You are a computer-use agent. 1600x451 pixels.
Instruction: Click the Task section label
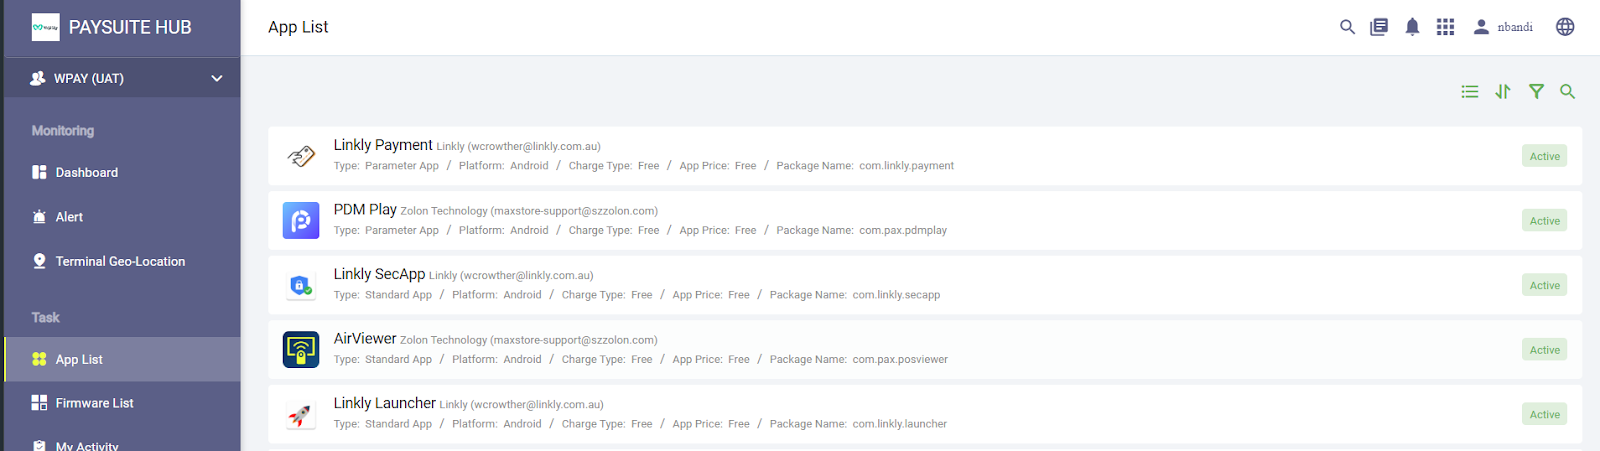46,317
